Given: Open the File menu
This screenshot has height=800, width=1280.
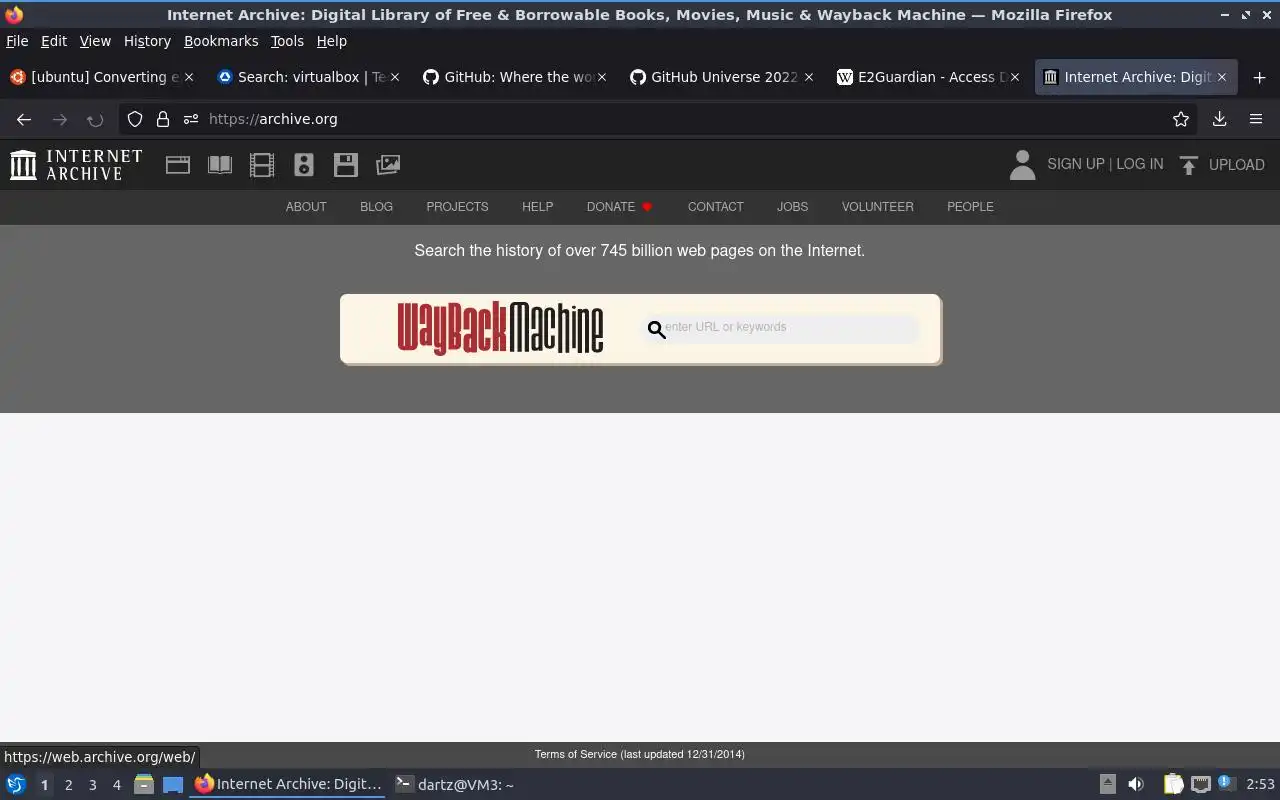Looking at the screenshot, I should (17, 41).
